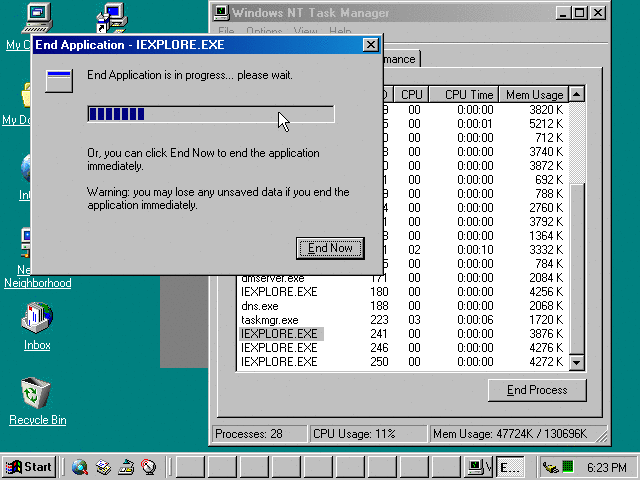Screen dimensions: 640x480
Task: Select highlighted IEXPLORE.EXE with PID 241
Action: pos(402,334)
